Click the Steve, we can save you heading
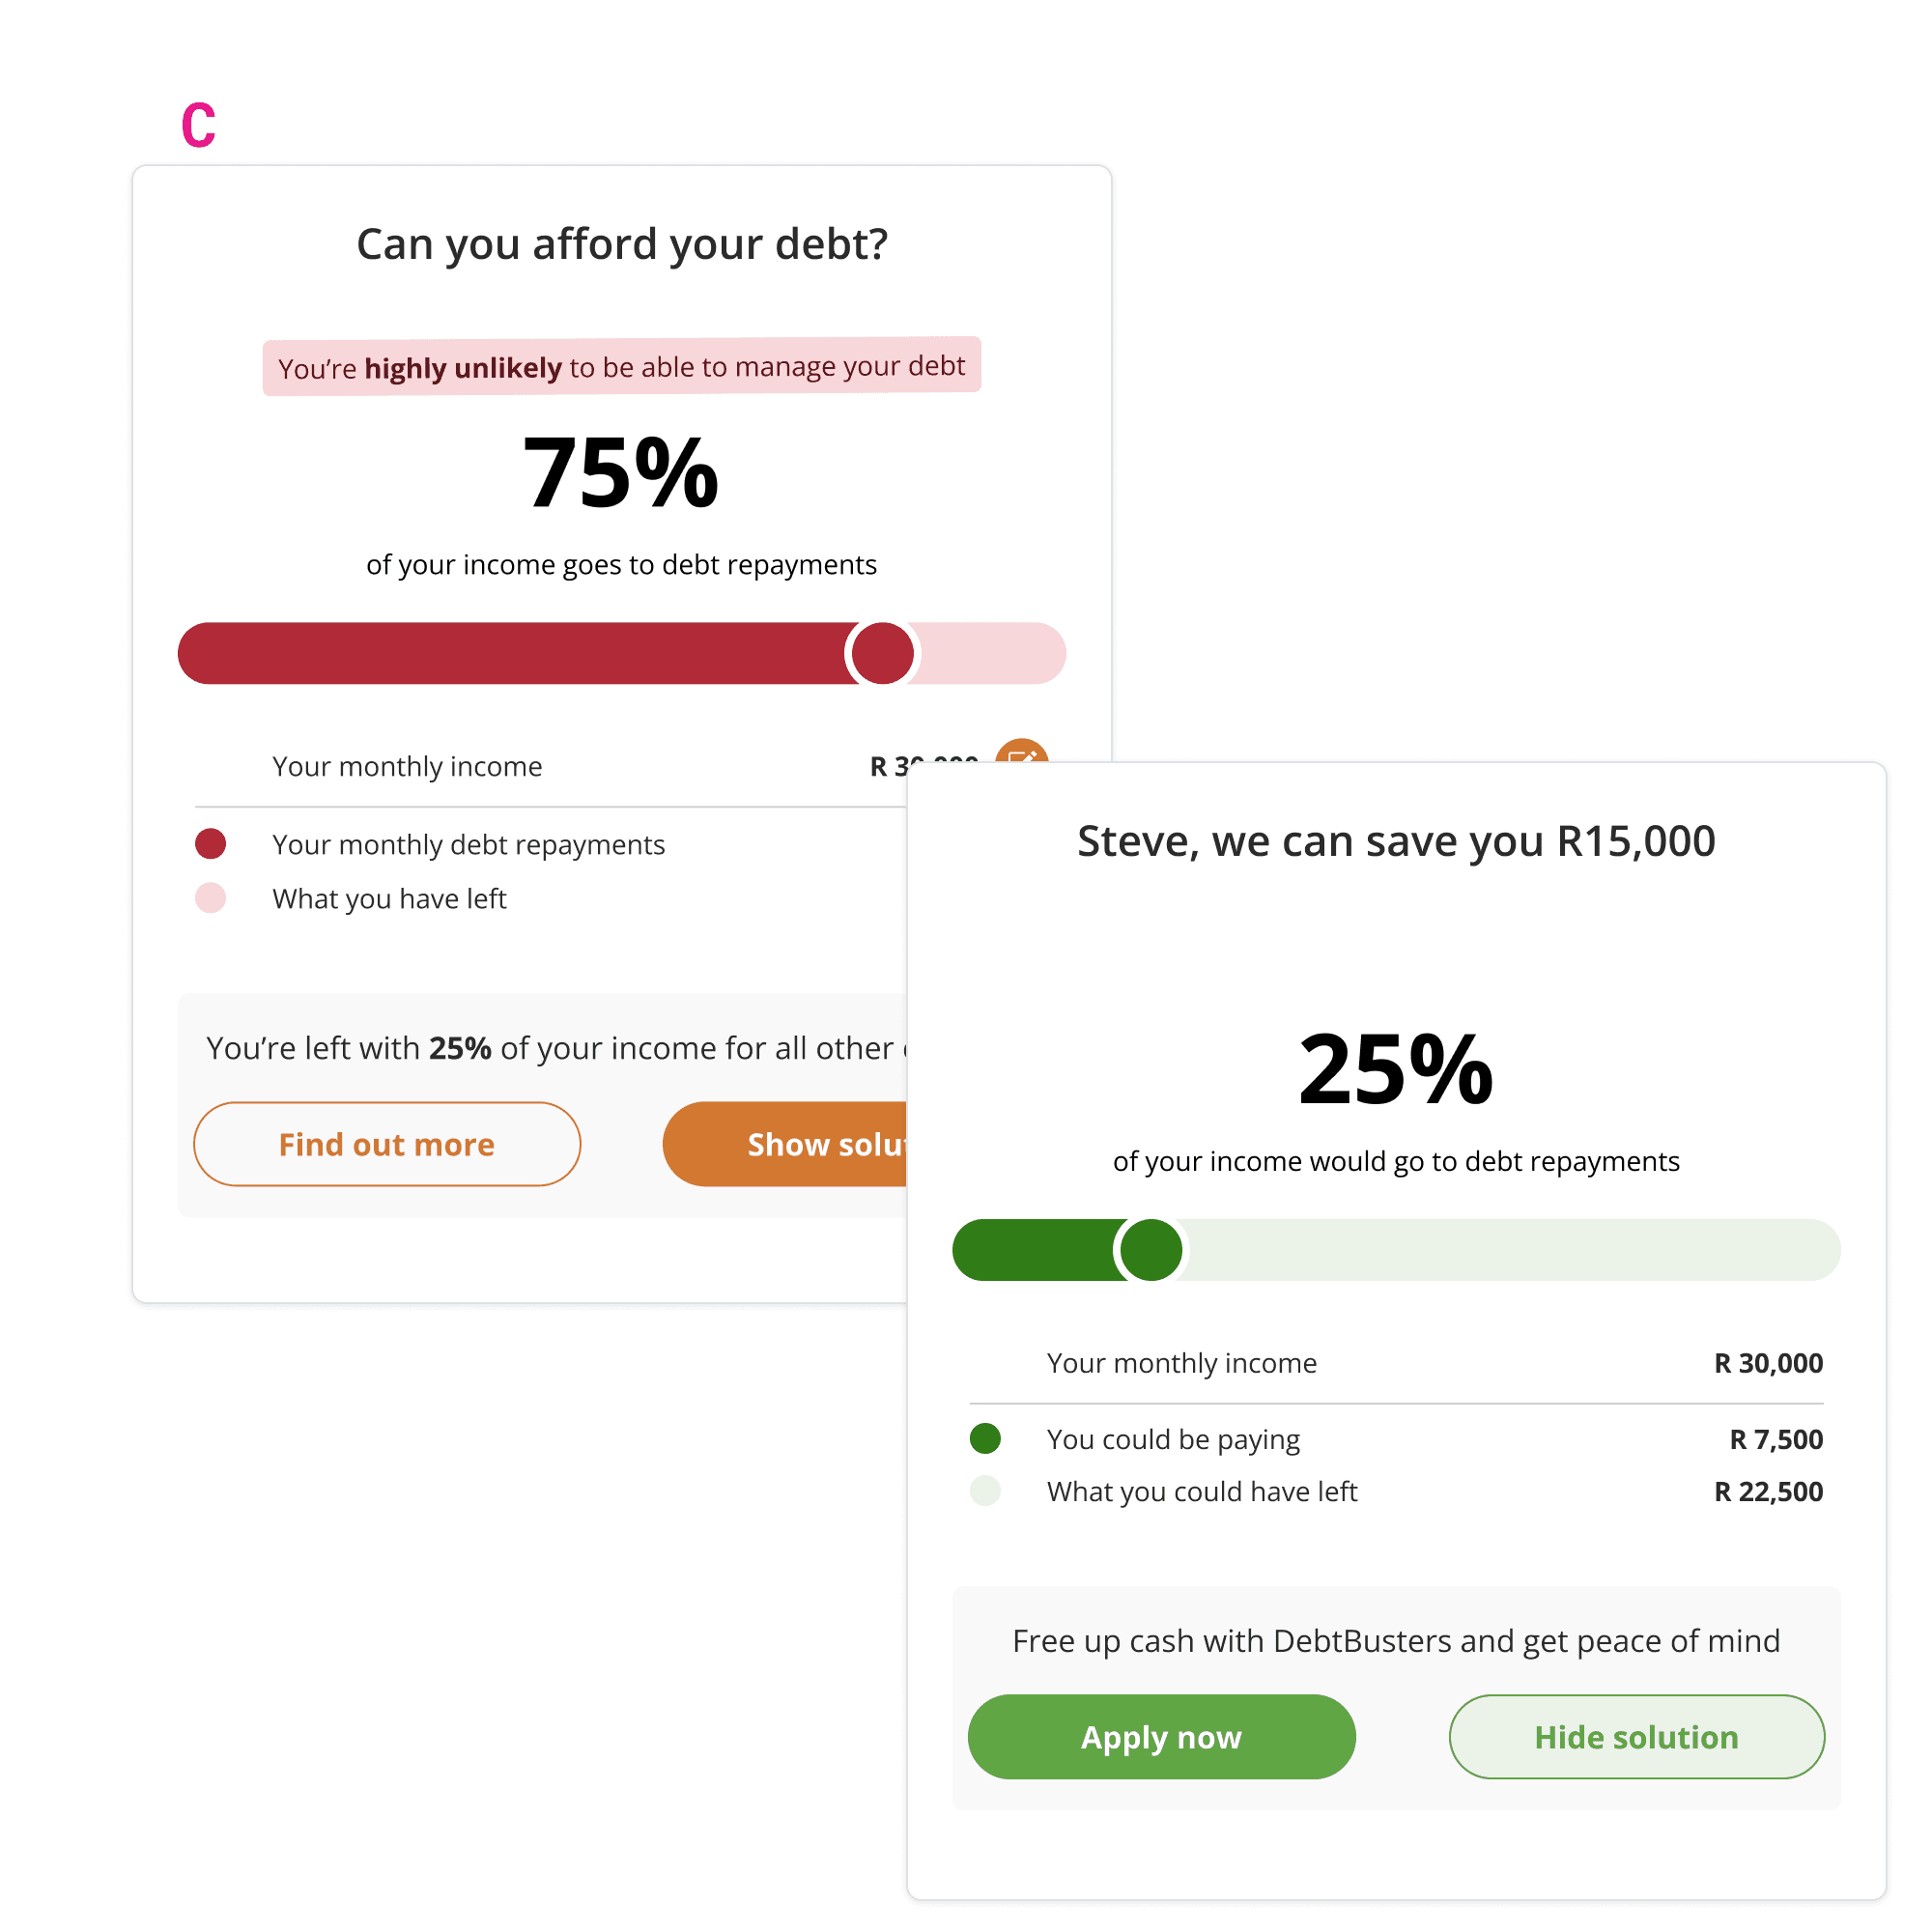The image size is (1932, 1932). tap(1396, 841)
